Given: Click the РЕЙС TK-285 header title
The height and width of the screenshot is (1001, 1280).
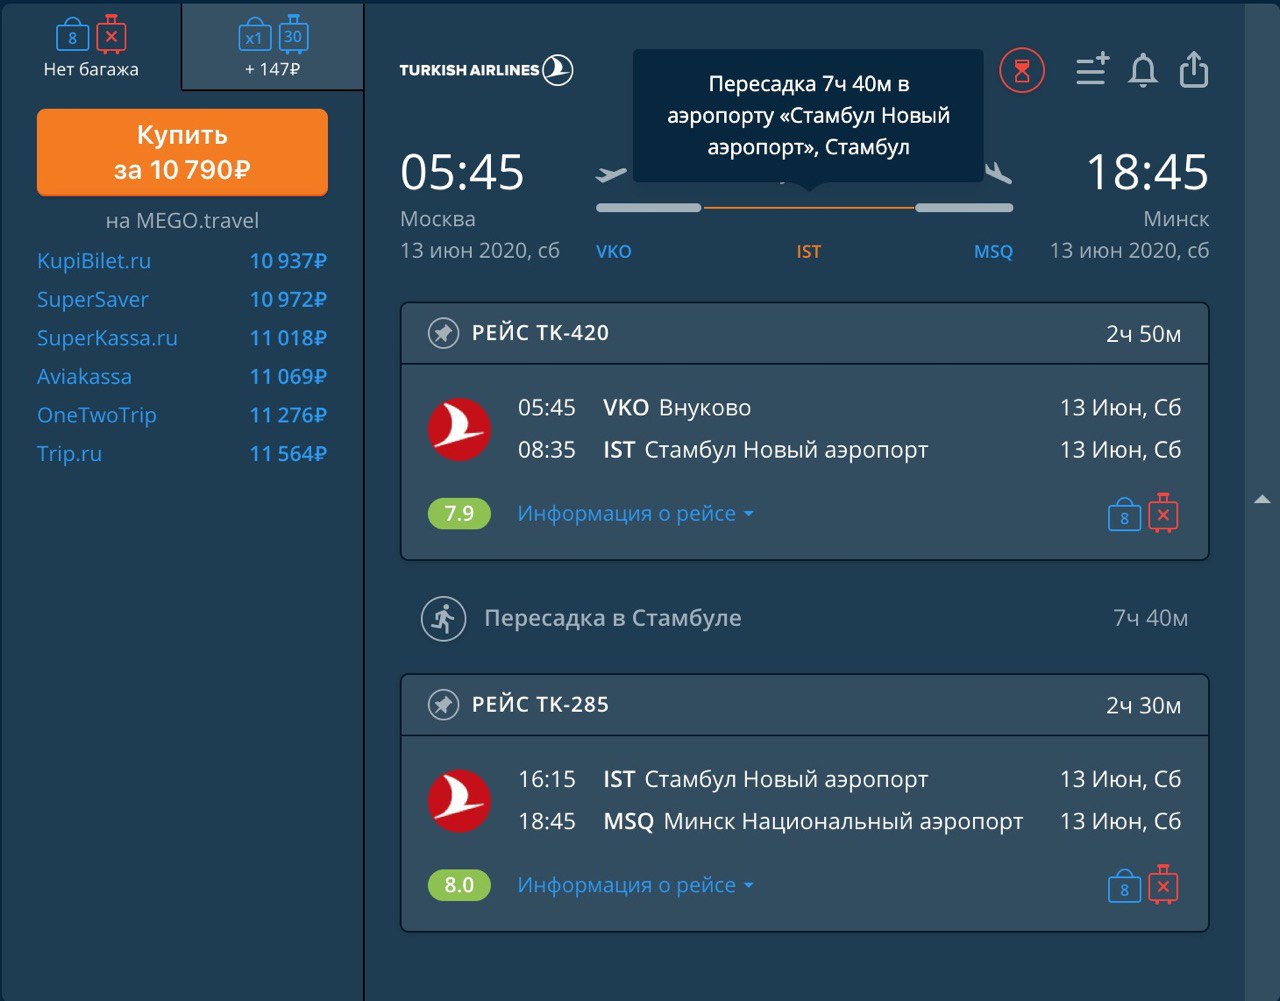Looking at the screenshot, I should coord(540,705).
